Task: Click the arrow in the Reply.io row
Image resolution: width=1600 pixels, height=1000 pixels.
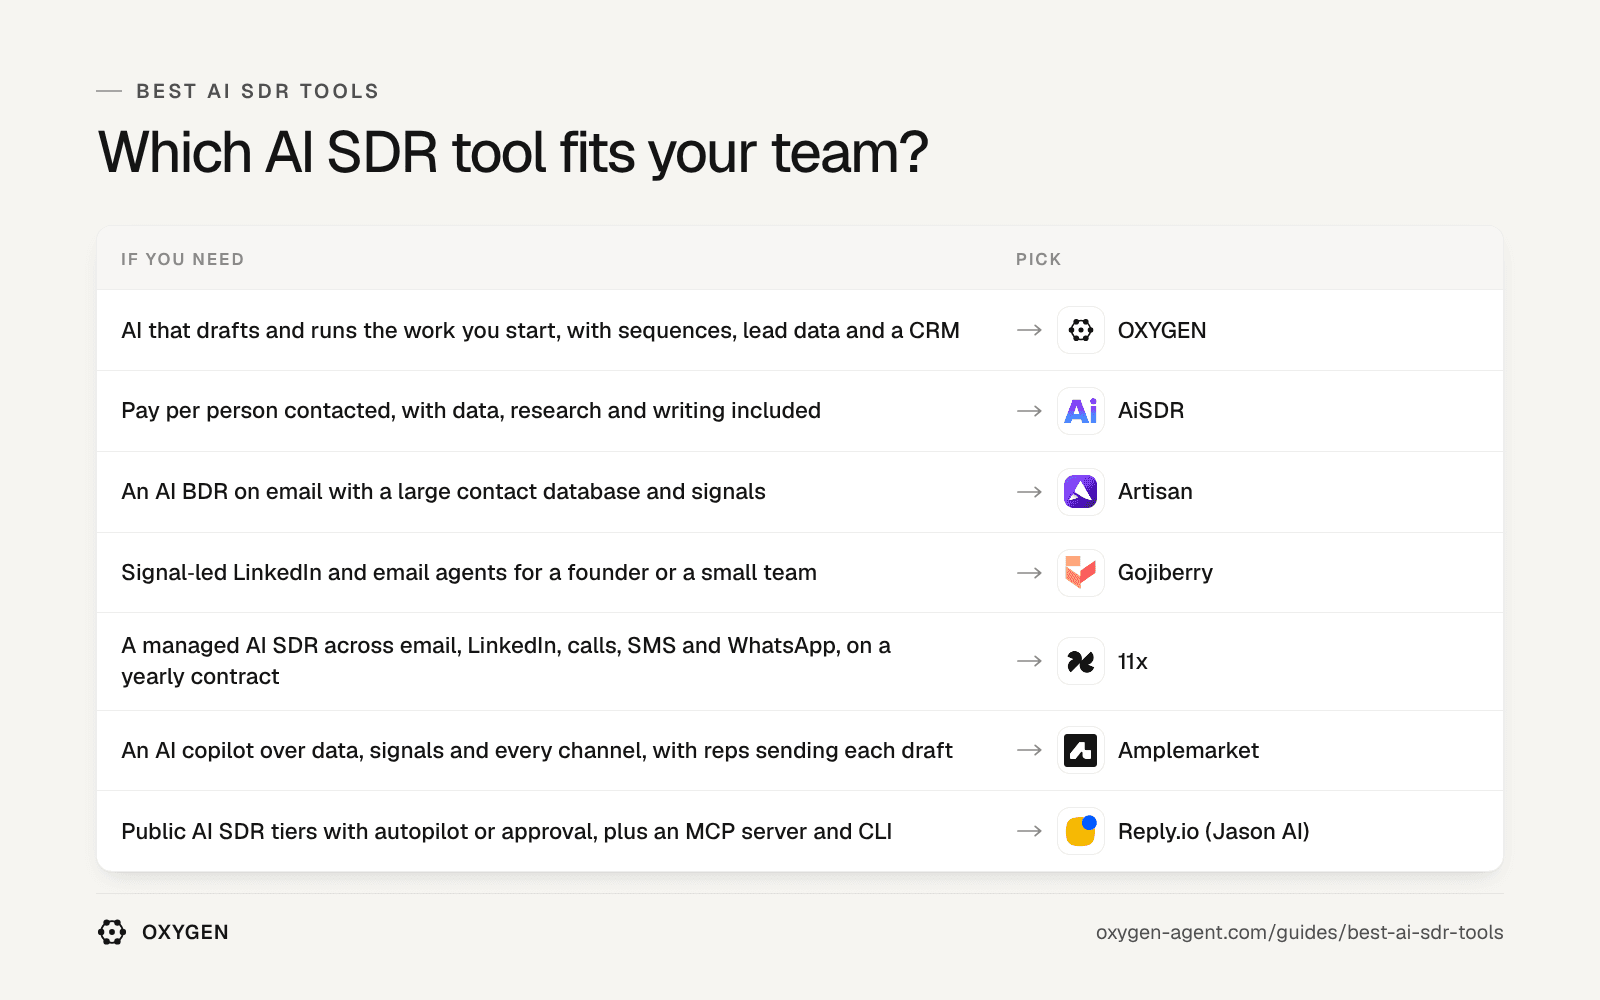Action: point(1030,831)
